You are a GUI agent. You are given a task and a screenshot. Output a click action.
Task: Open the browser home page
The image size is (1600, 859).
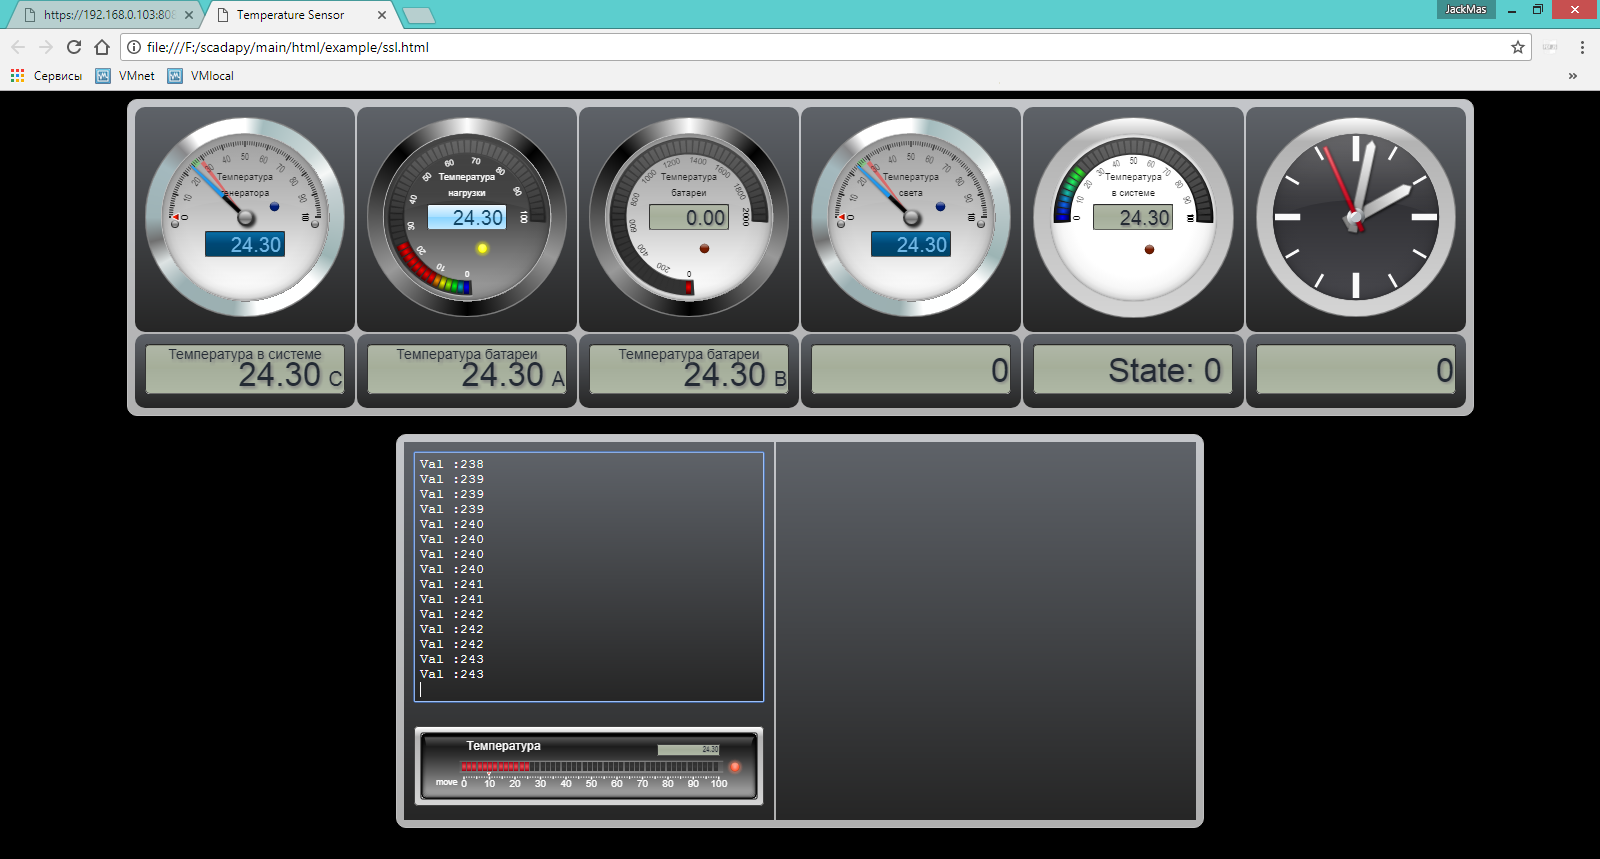pos(102,47)
